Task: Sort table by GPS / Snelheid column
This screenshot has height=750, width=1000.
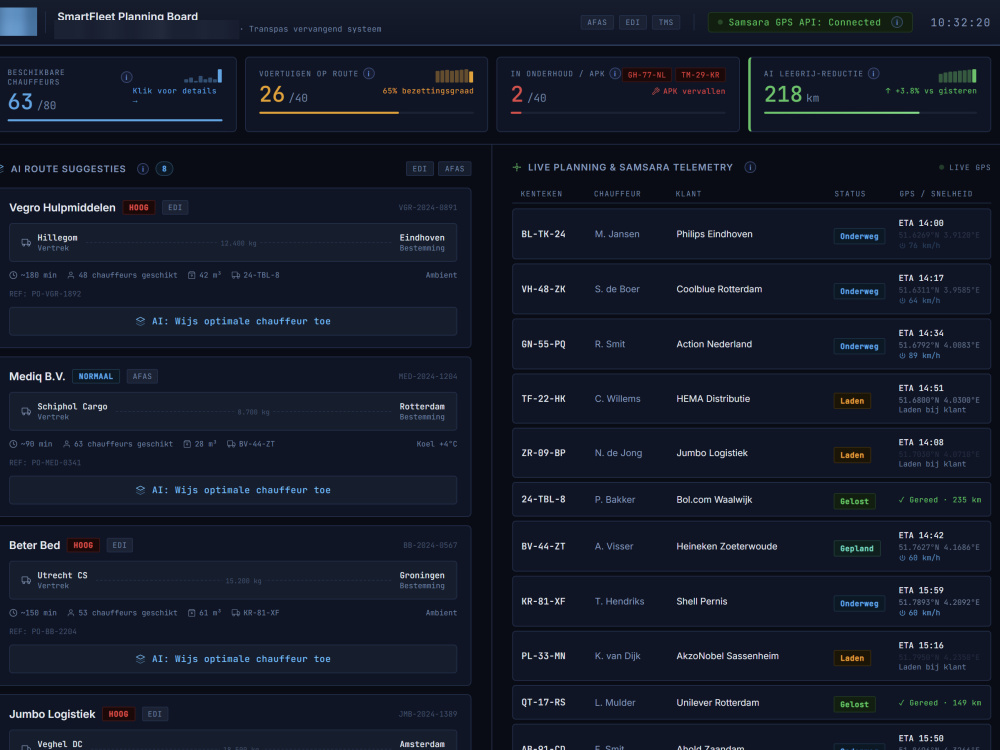Action: 936,194
